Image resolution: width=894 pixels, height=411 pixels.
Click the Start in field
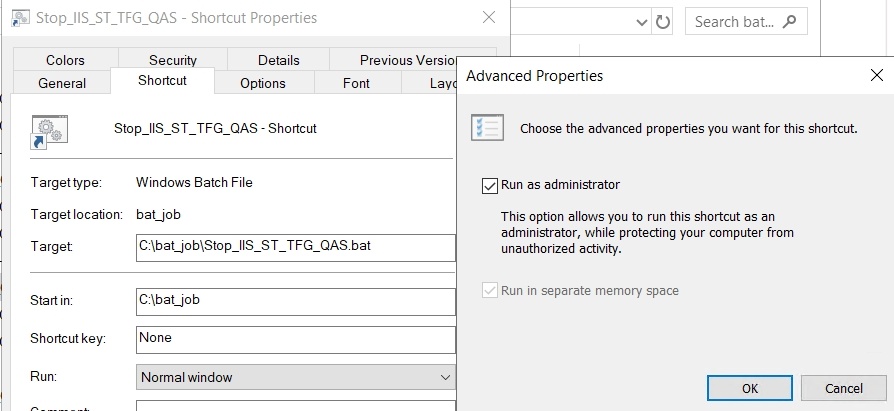[x=295, y=302]
